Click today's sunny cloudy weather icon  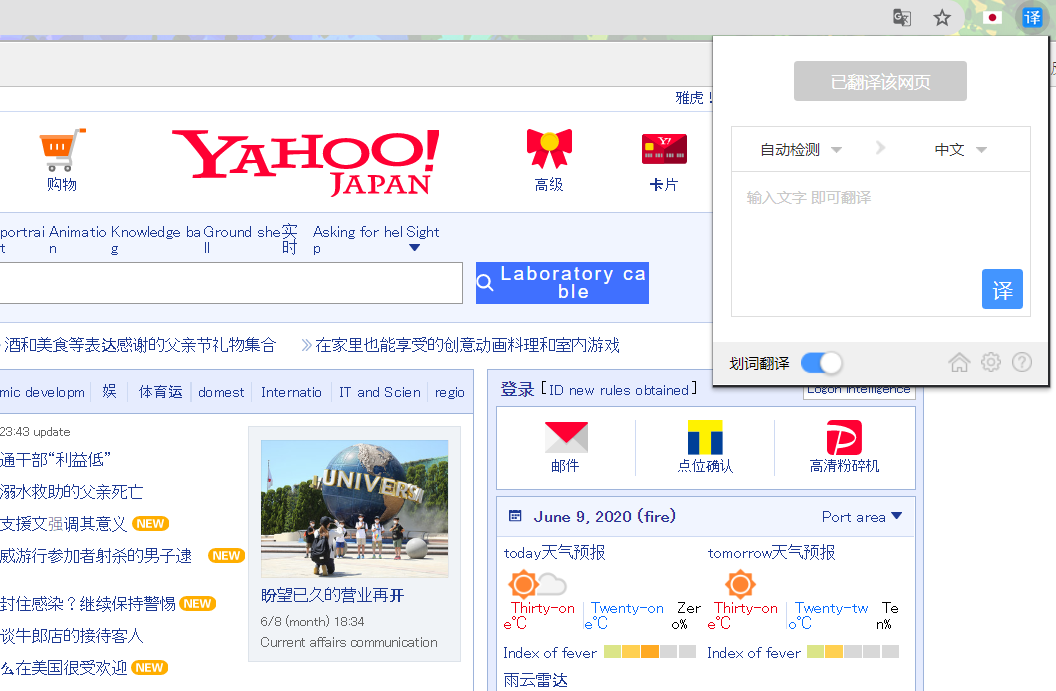point(537,584)
